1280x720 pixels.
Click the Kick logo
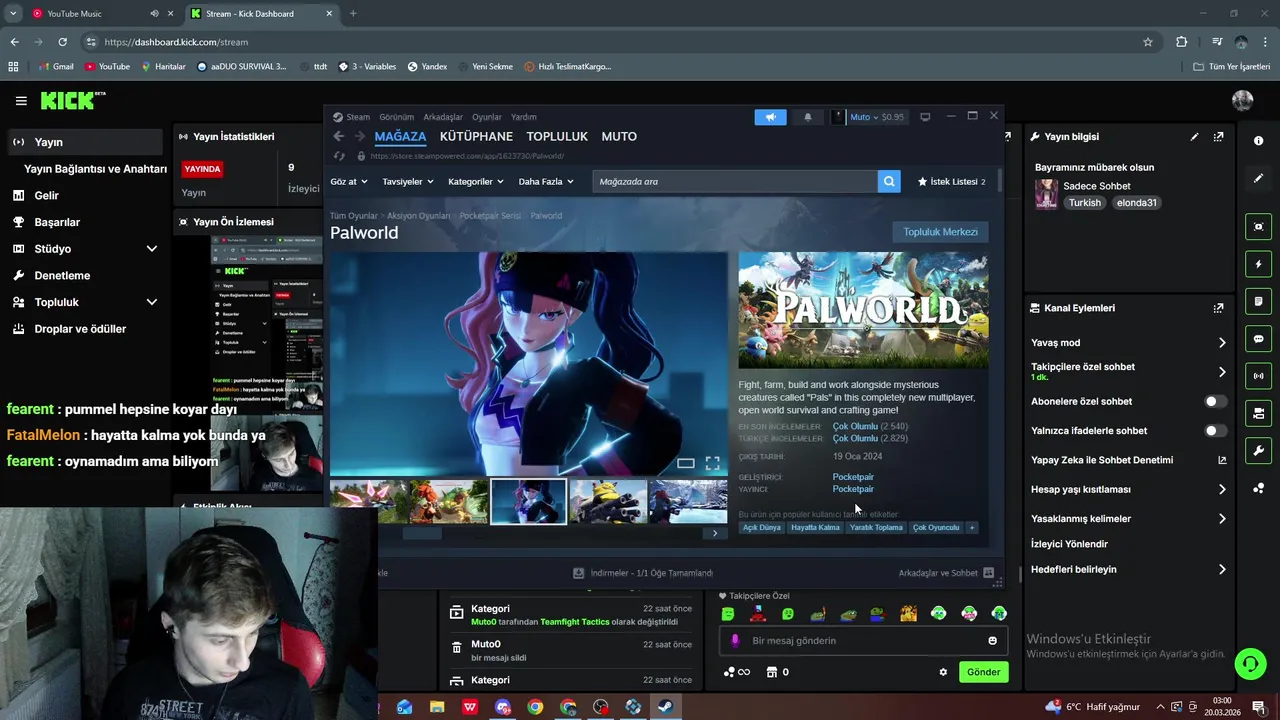click(x=72, y=100)
